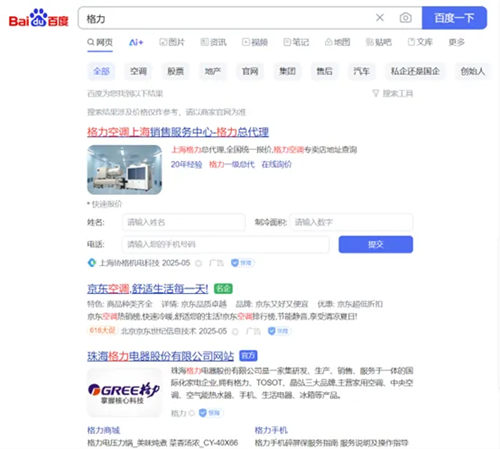Open the 格力商城 sublink
Image resolution: width=500 pixels, height=449 pixels.
(104, 430)
